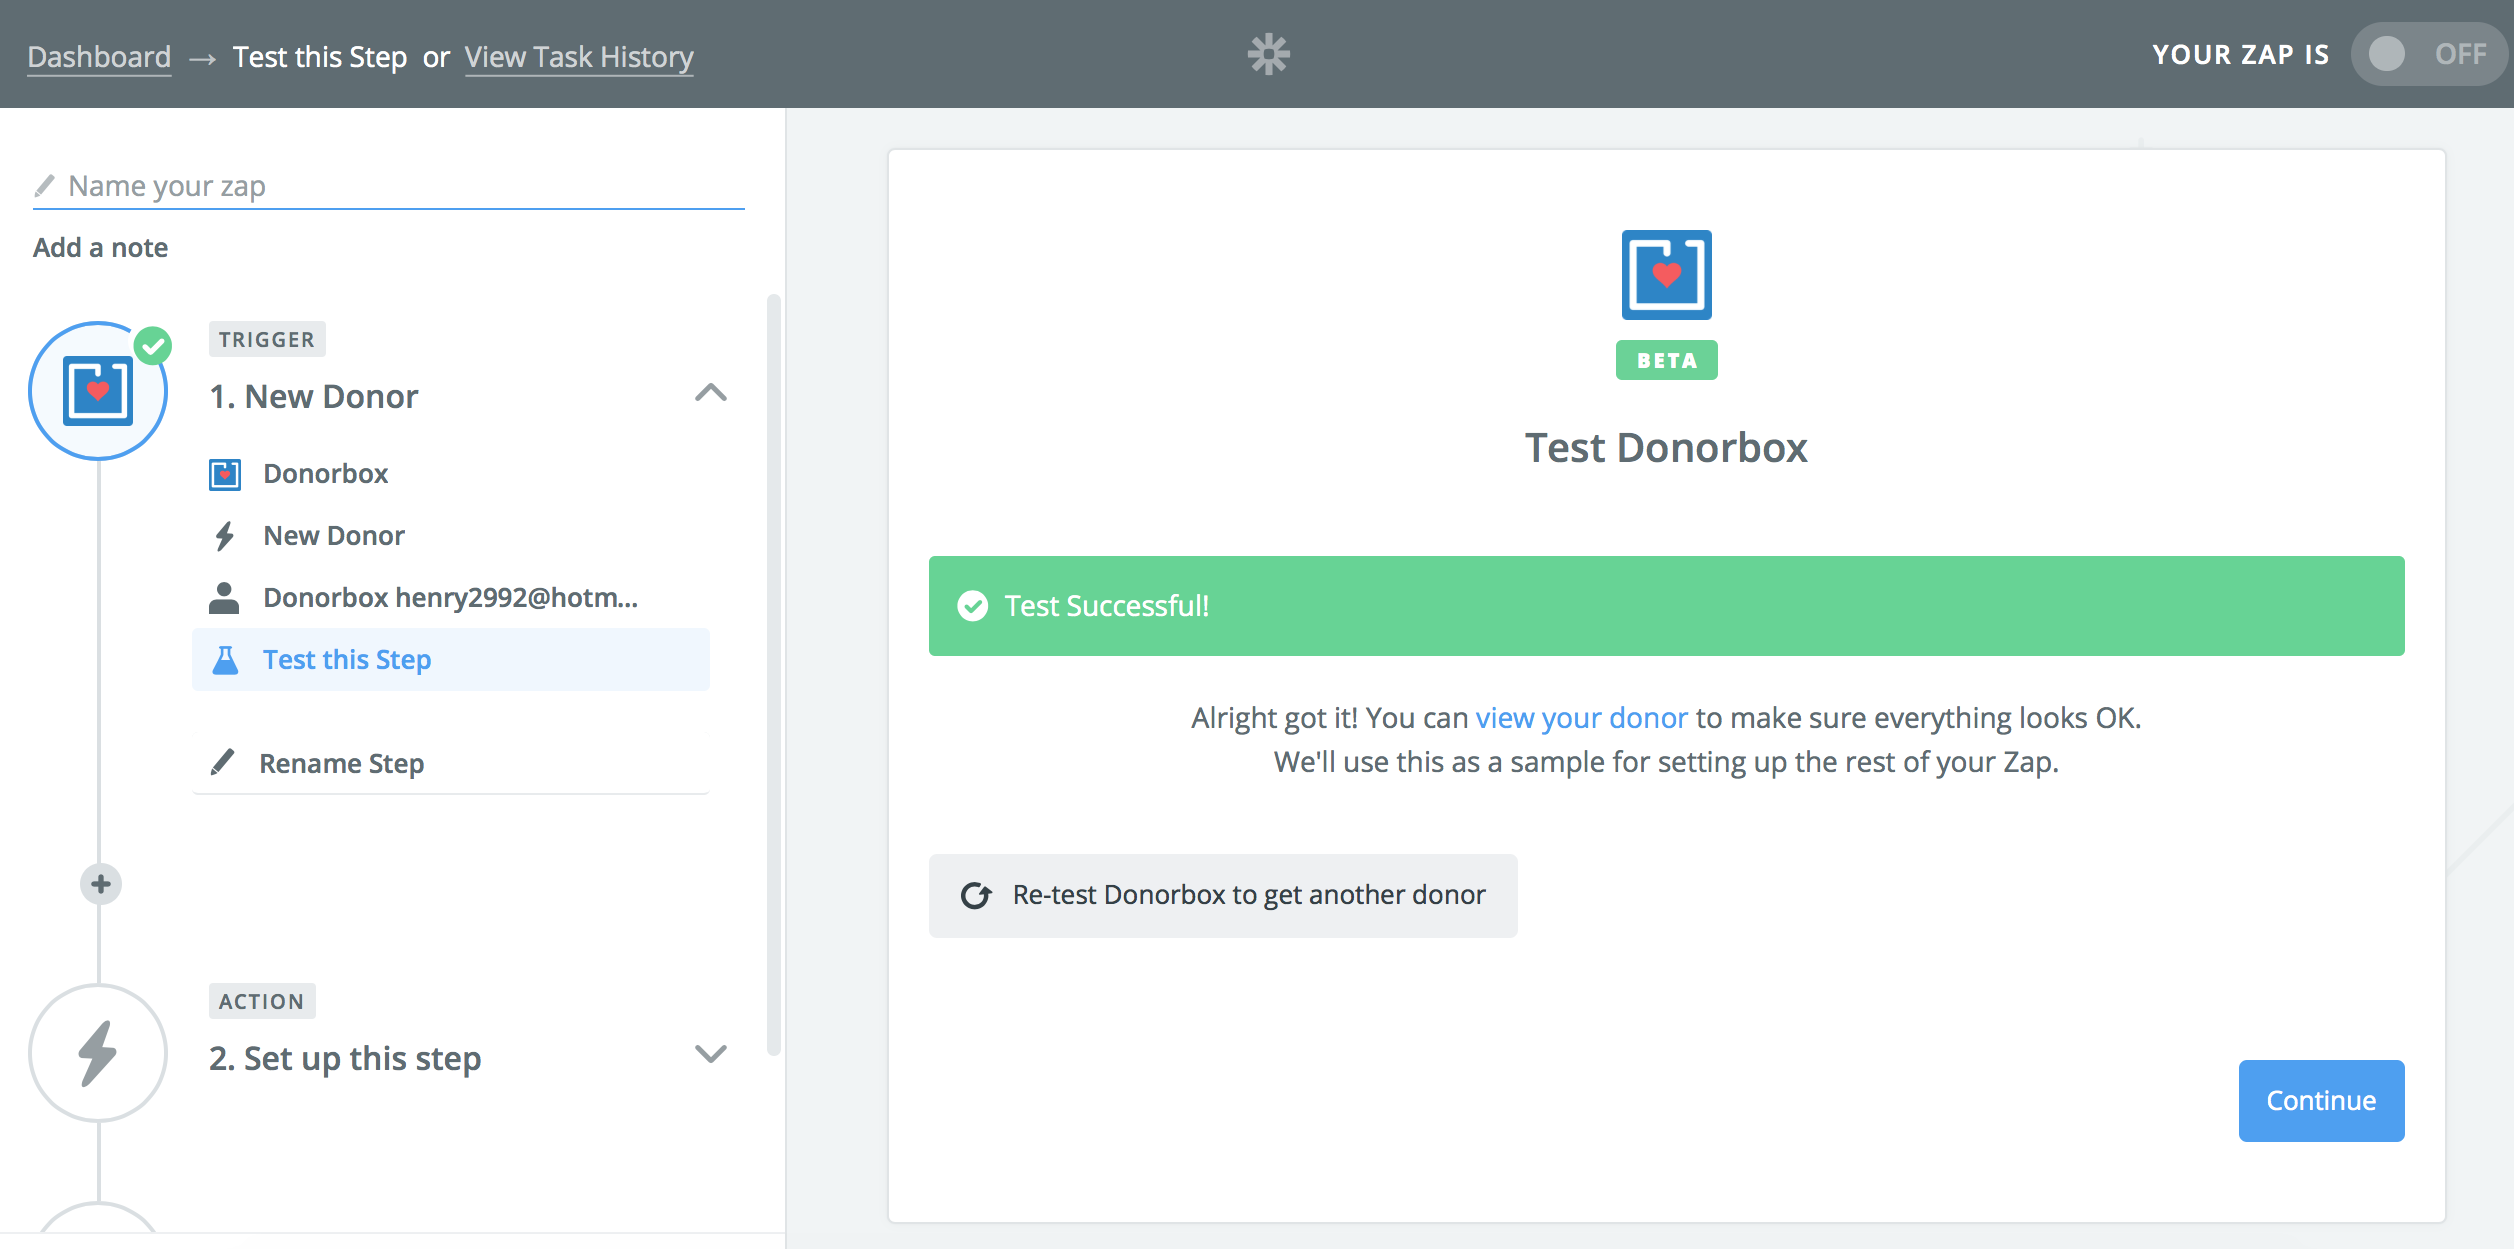The width and height of the screenshot is (2514, 1249).
Task: Click the Continue button
Action: (x=2320, y=1100)
